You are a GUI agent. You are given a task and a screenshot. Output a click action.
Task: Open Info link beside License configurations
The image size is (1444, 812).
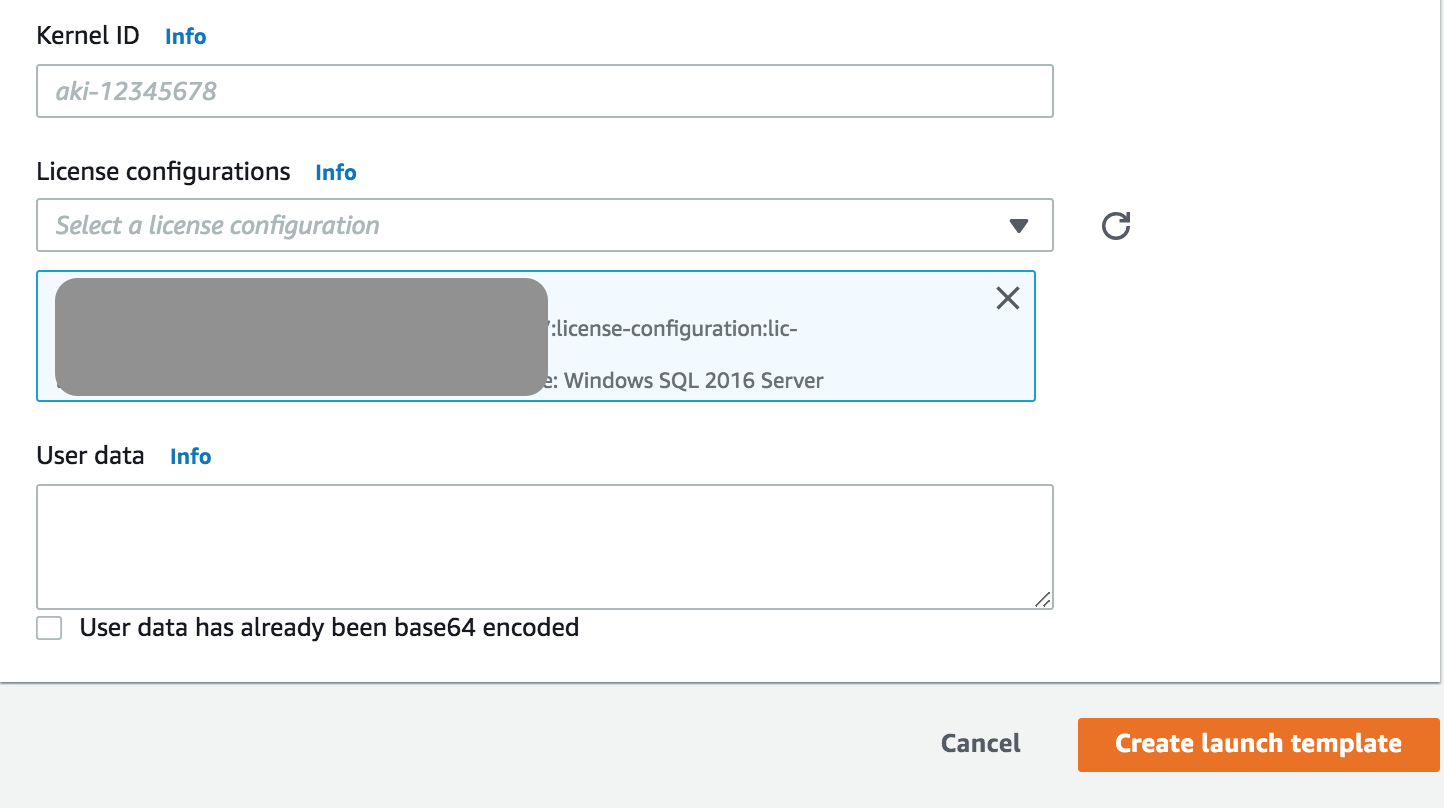coord(336,172)
